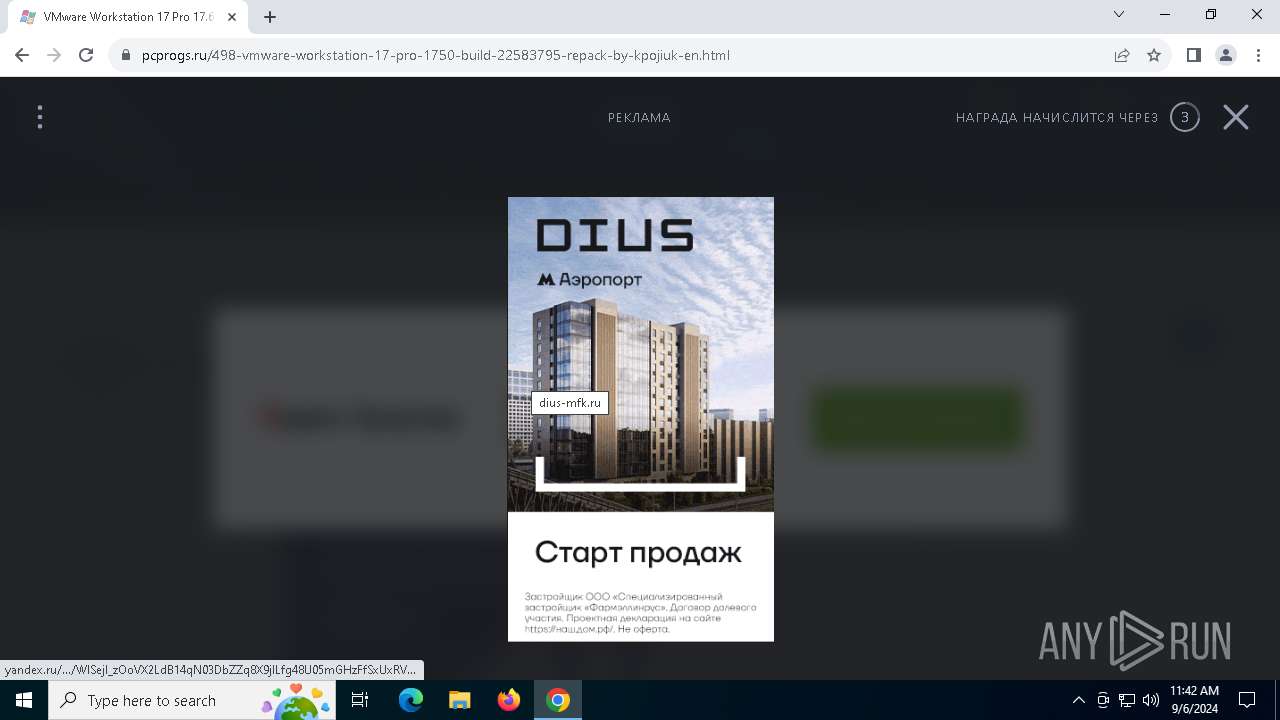This screenshot has height=720, width=1280.
Task: Open the volume tray icon
Action: pos(1151,700)
